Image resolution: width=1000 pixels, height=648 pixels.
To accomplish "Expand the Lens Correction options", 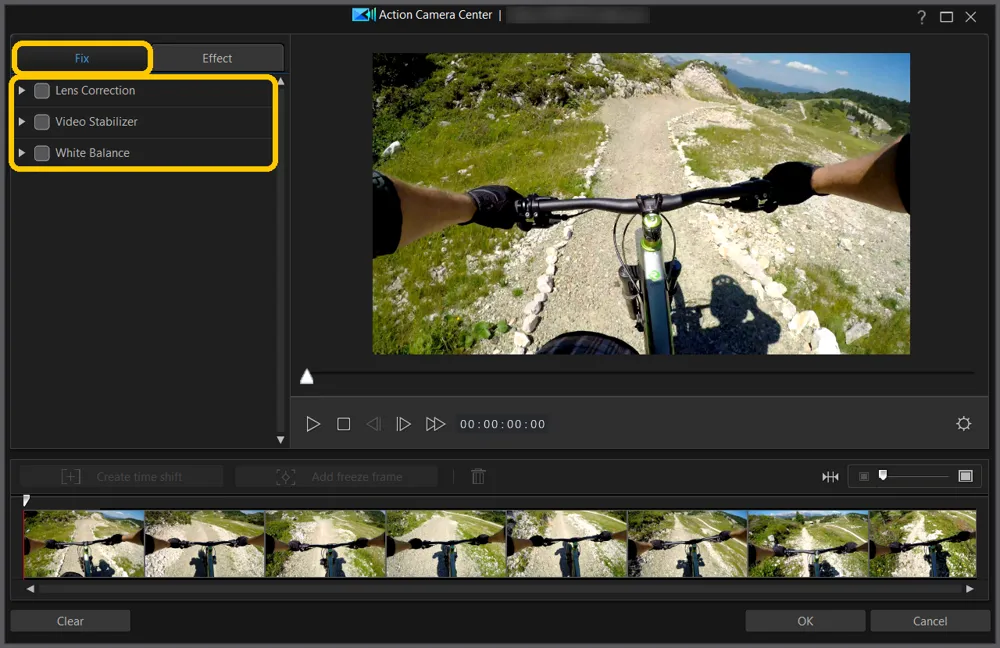I will [22, 91].
